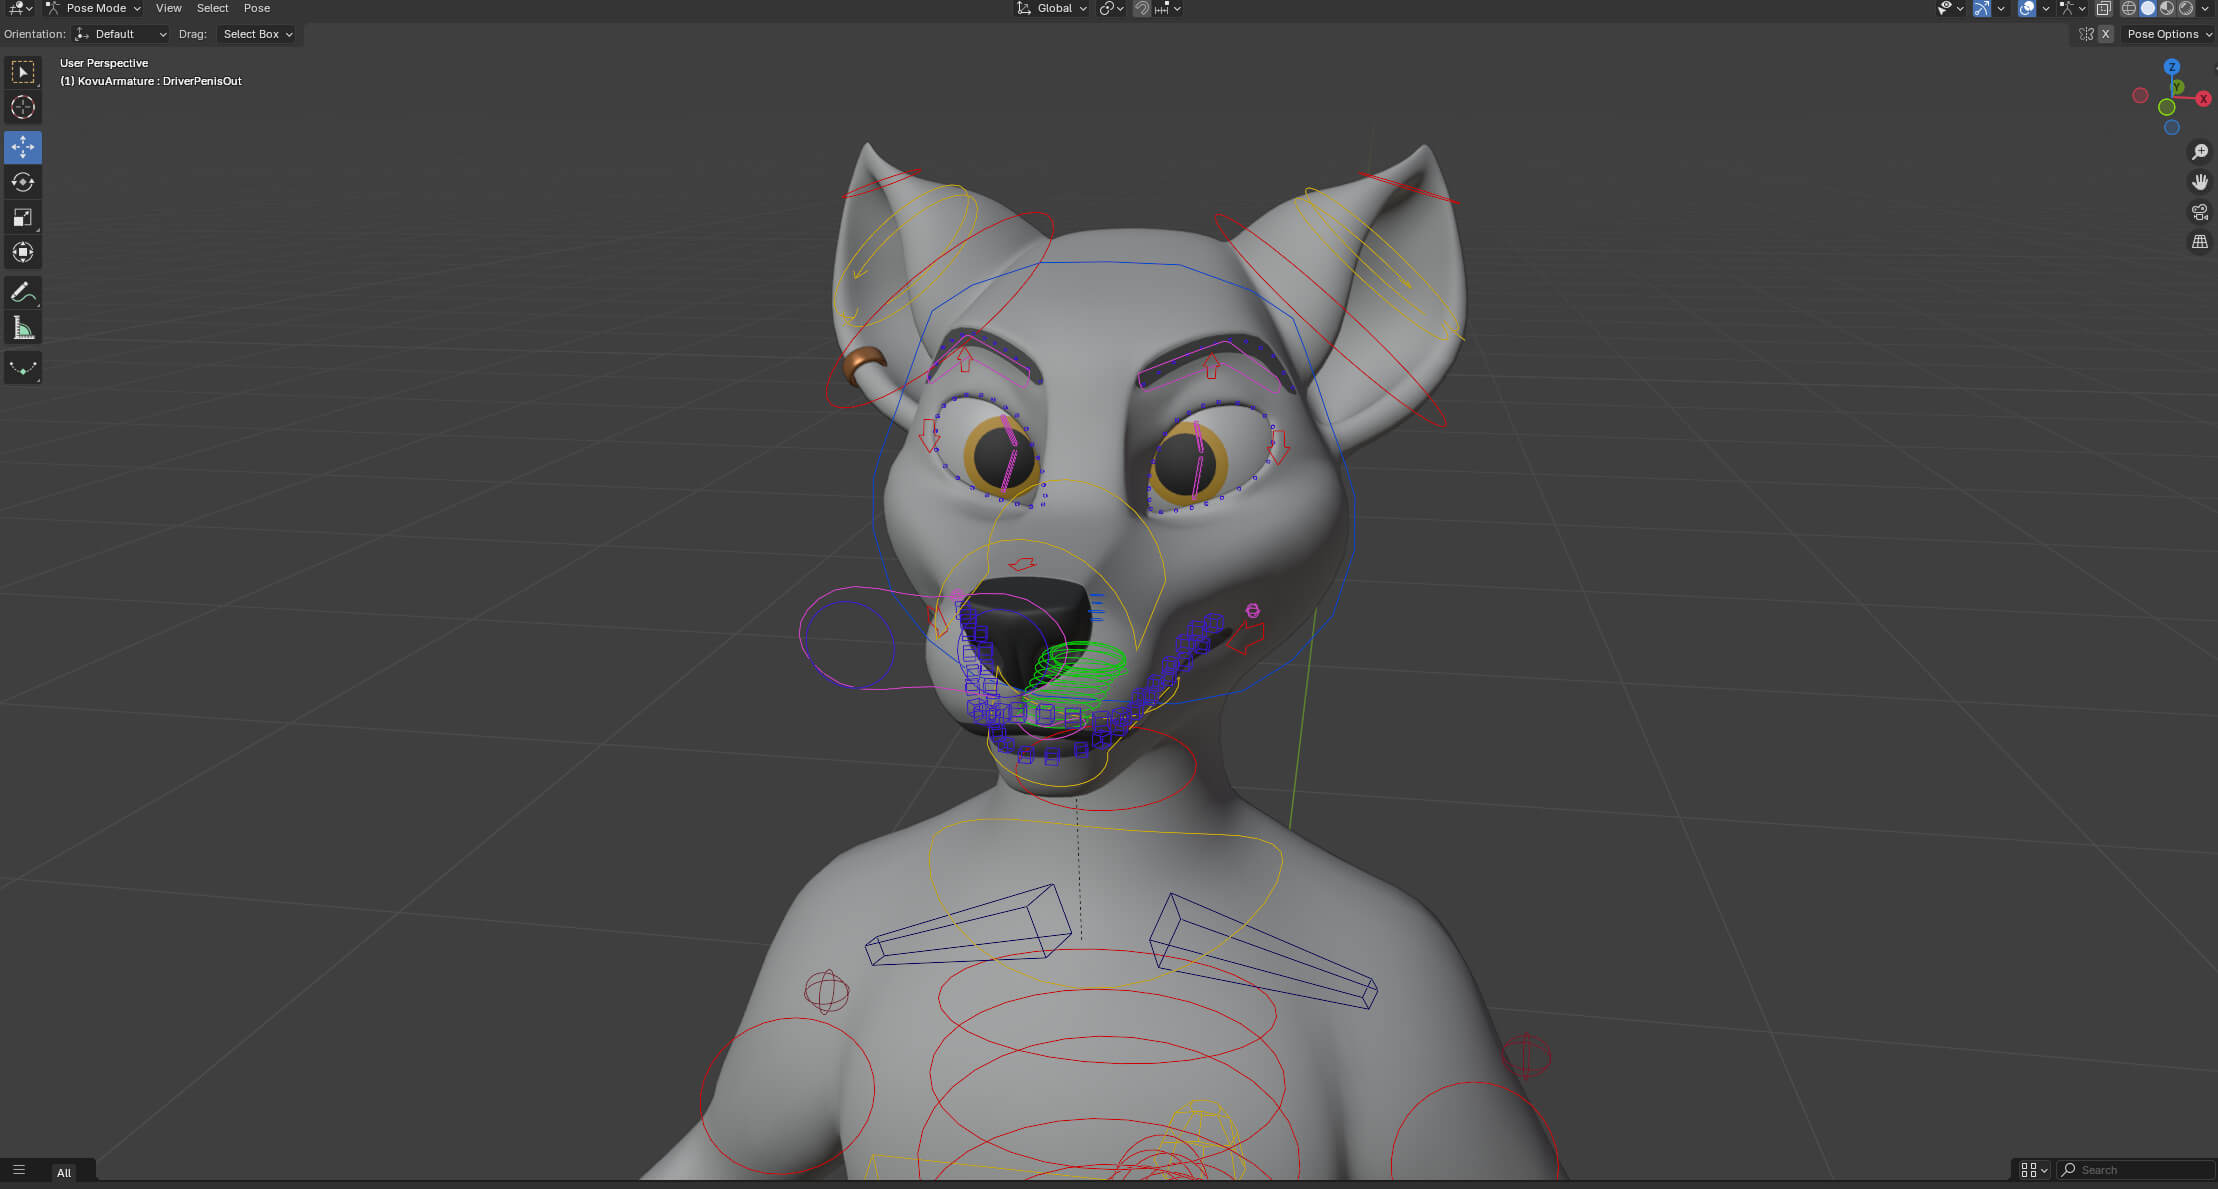This screenshot has height=1189, width=2218.
Task: Switch to solid shading mode
Action: [2148, 8]
